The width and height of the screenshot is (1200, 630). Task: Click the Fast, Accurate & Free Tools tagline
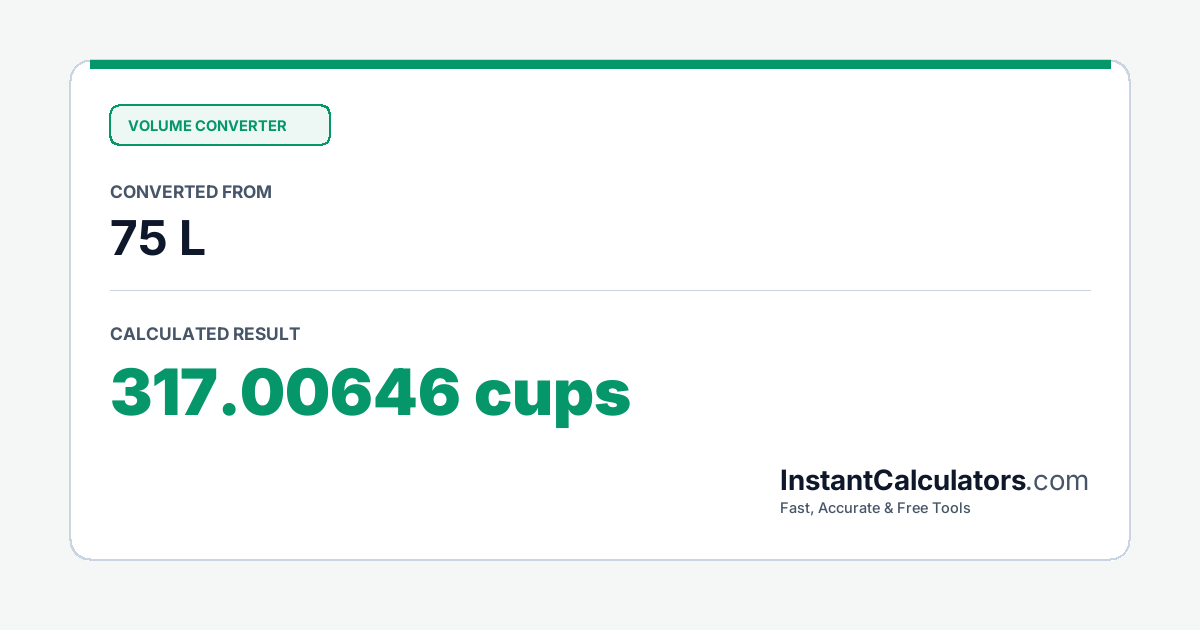click(x=875, y=508)
